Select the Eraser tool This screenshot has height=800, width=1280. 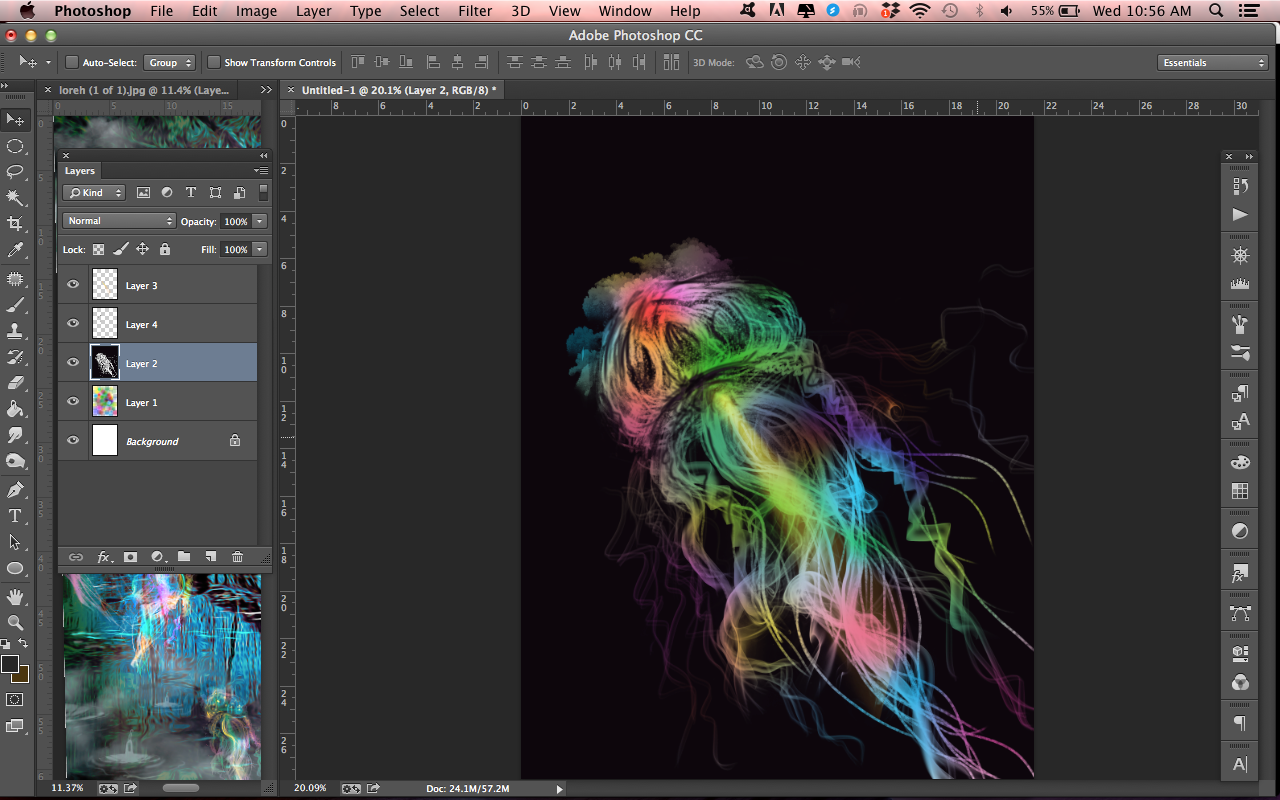15,383
